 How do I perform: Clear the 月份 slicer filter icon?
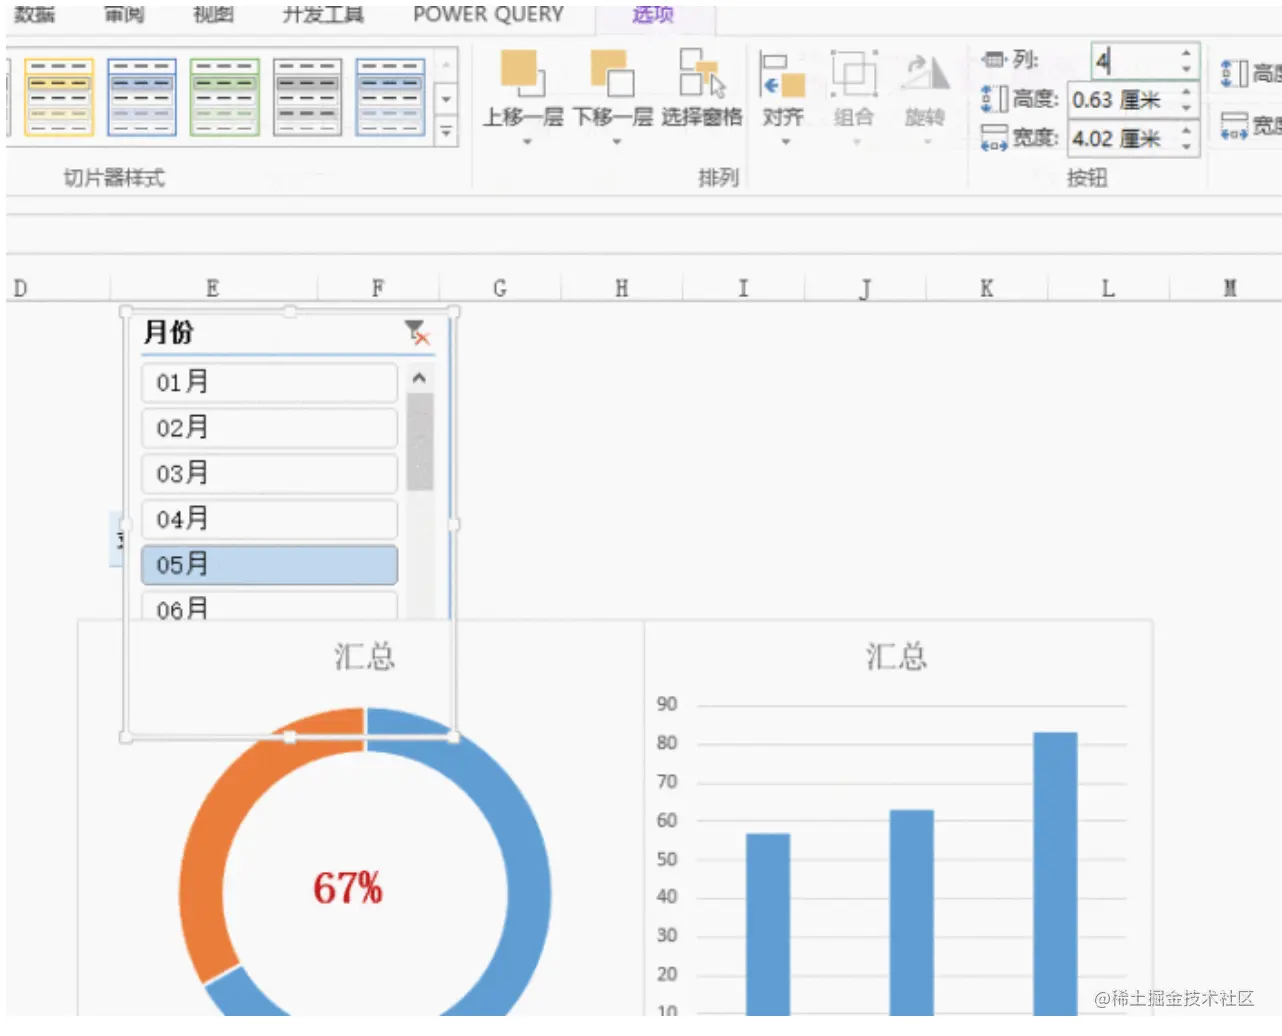(x=417, y=332)
